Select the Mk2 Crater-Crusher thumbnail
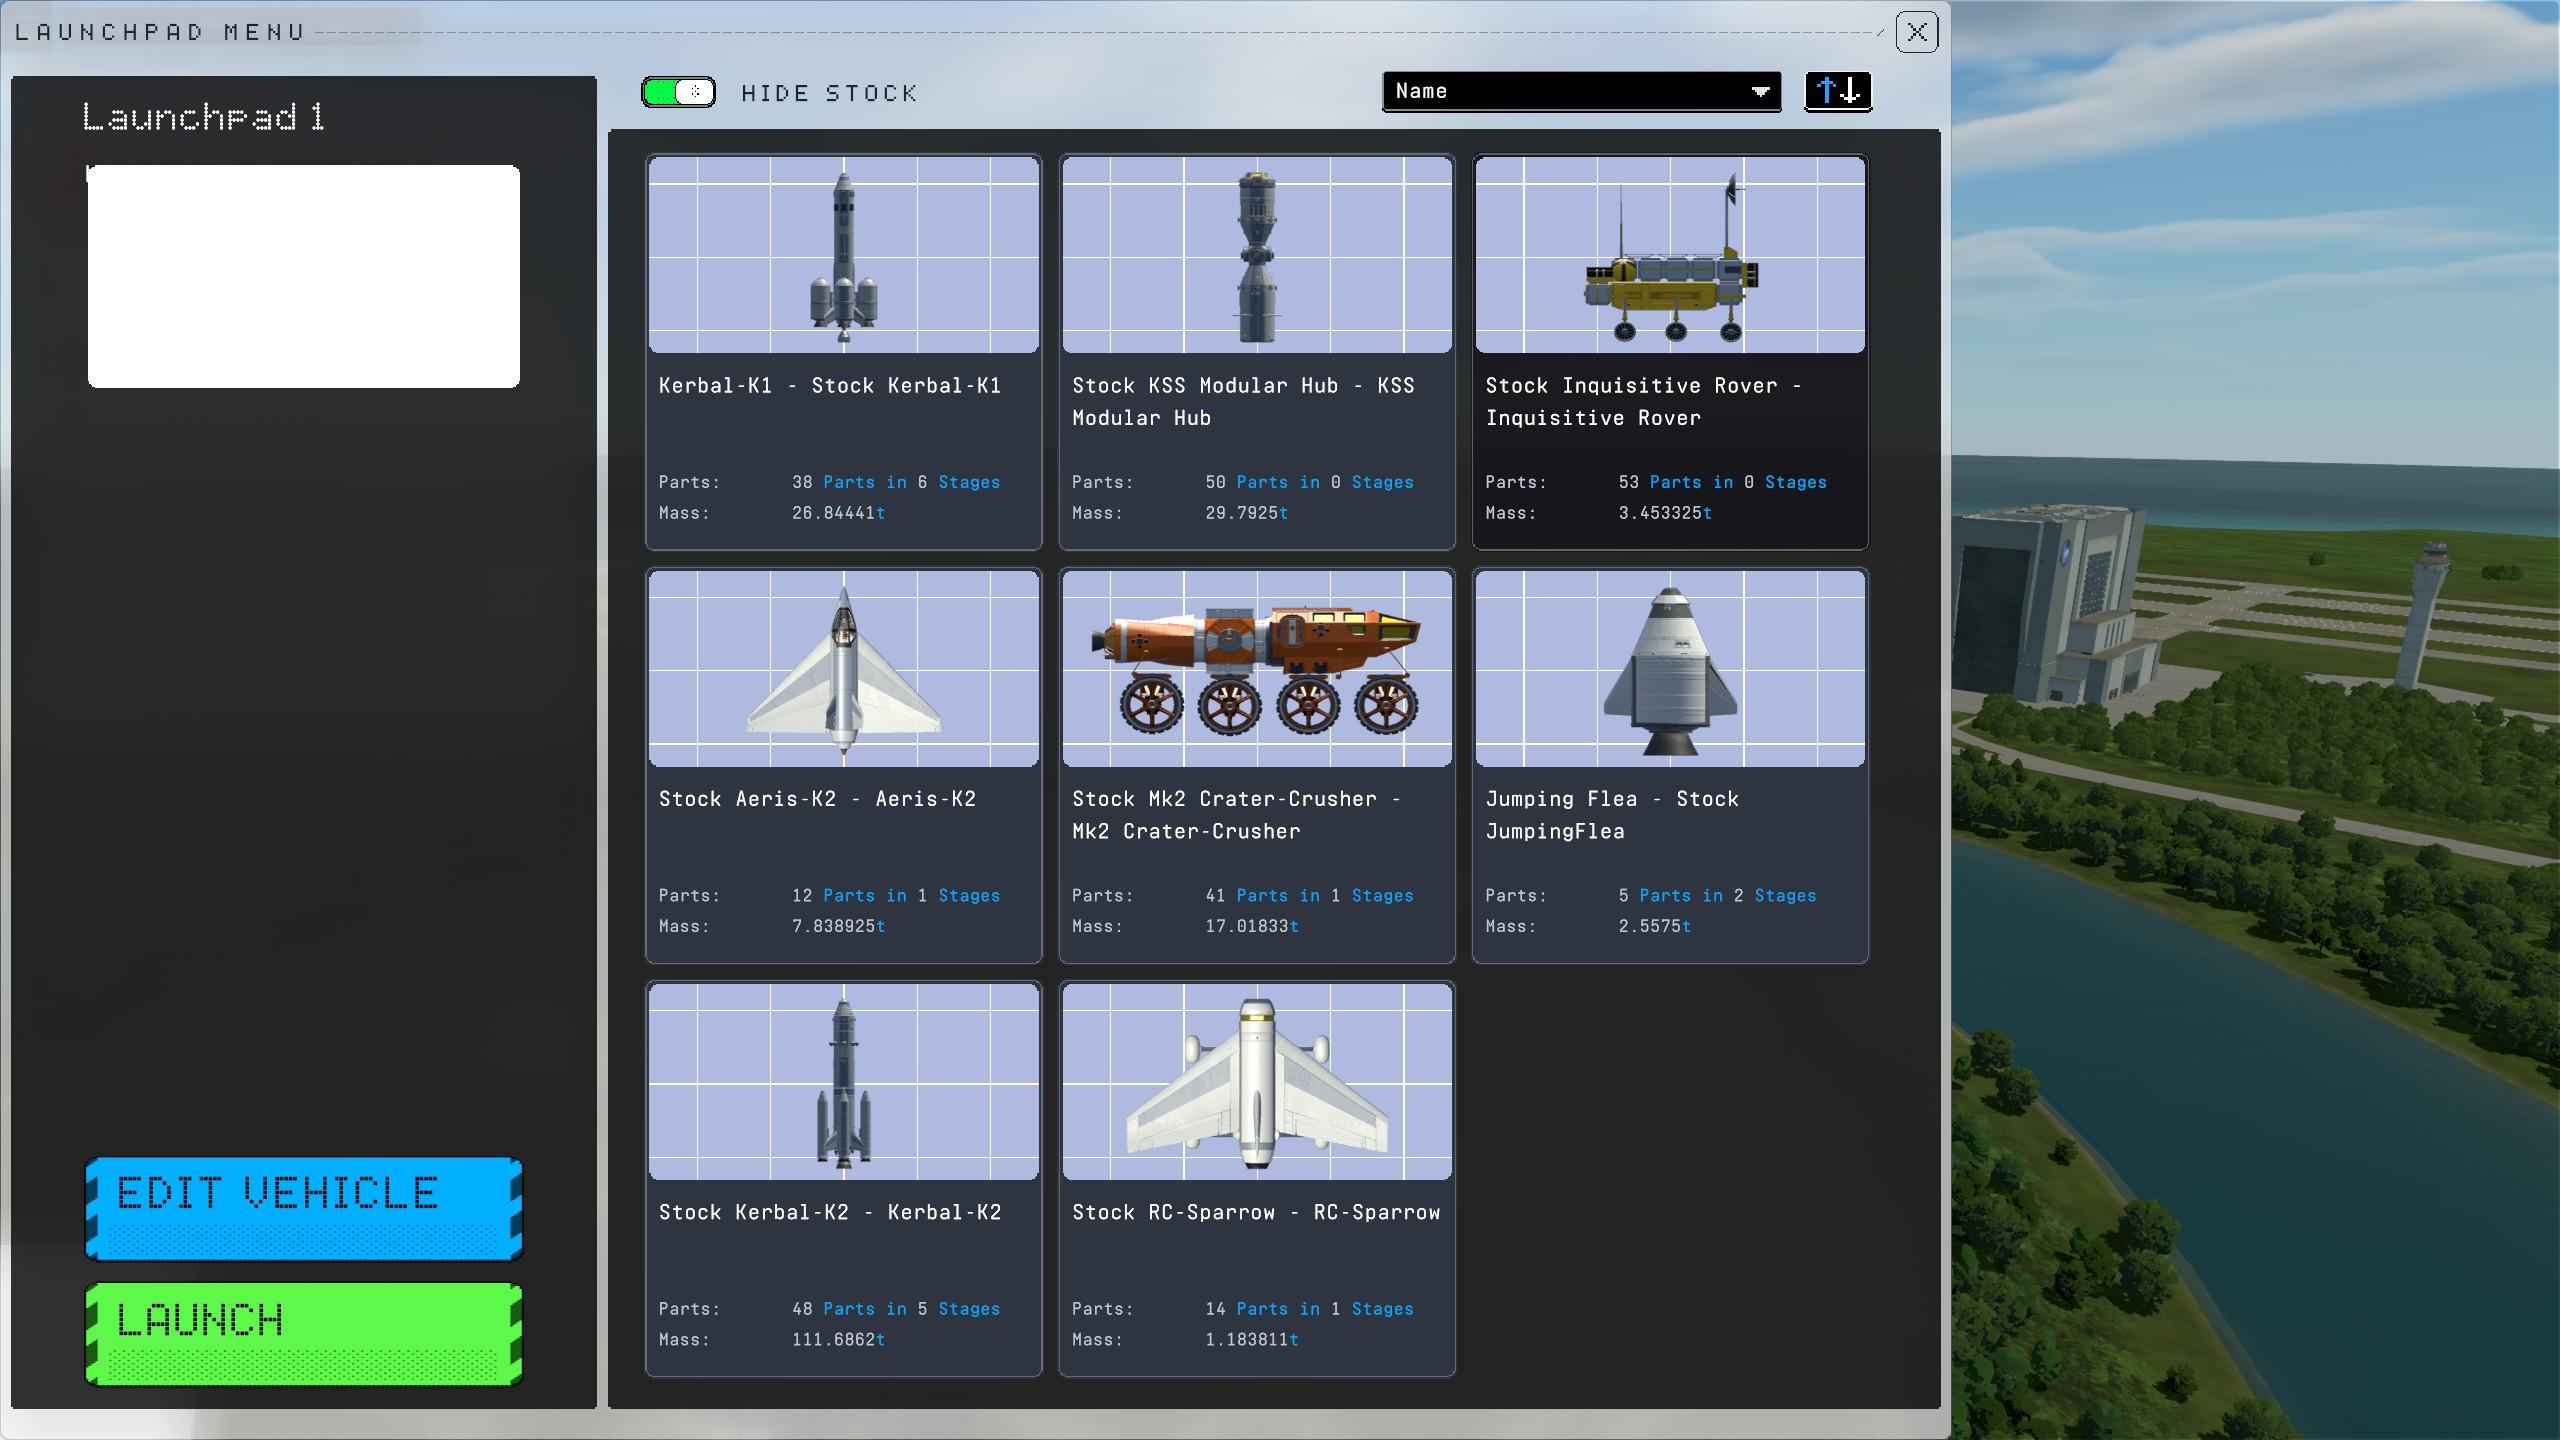 [x=1257, y=668]
